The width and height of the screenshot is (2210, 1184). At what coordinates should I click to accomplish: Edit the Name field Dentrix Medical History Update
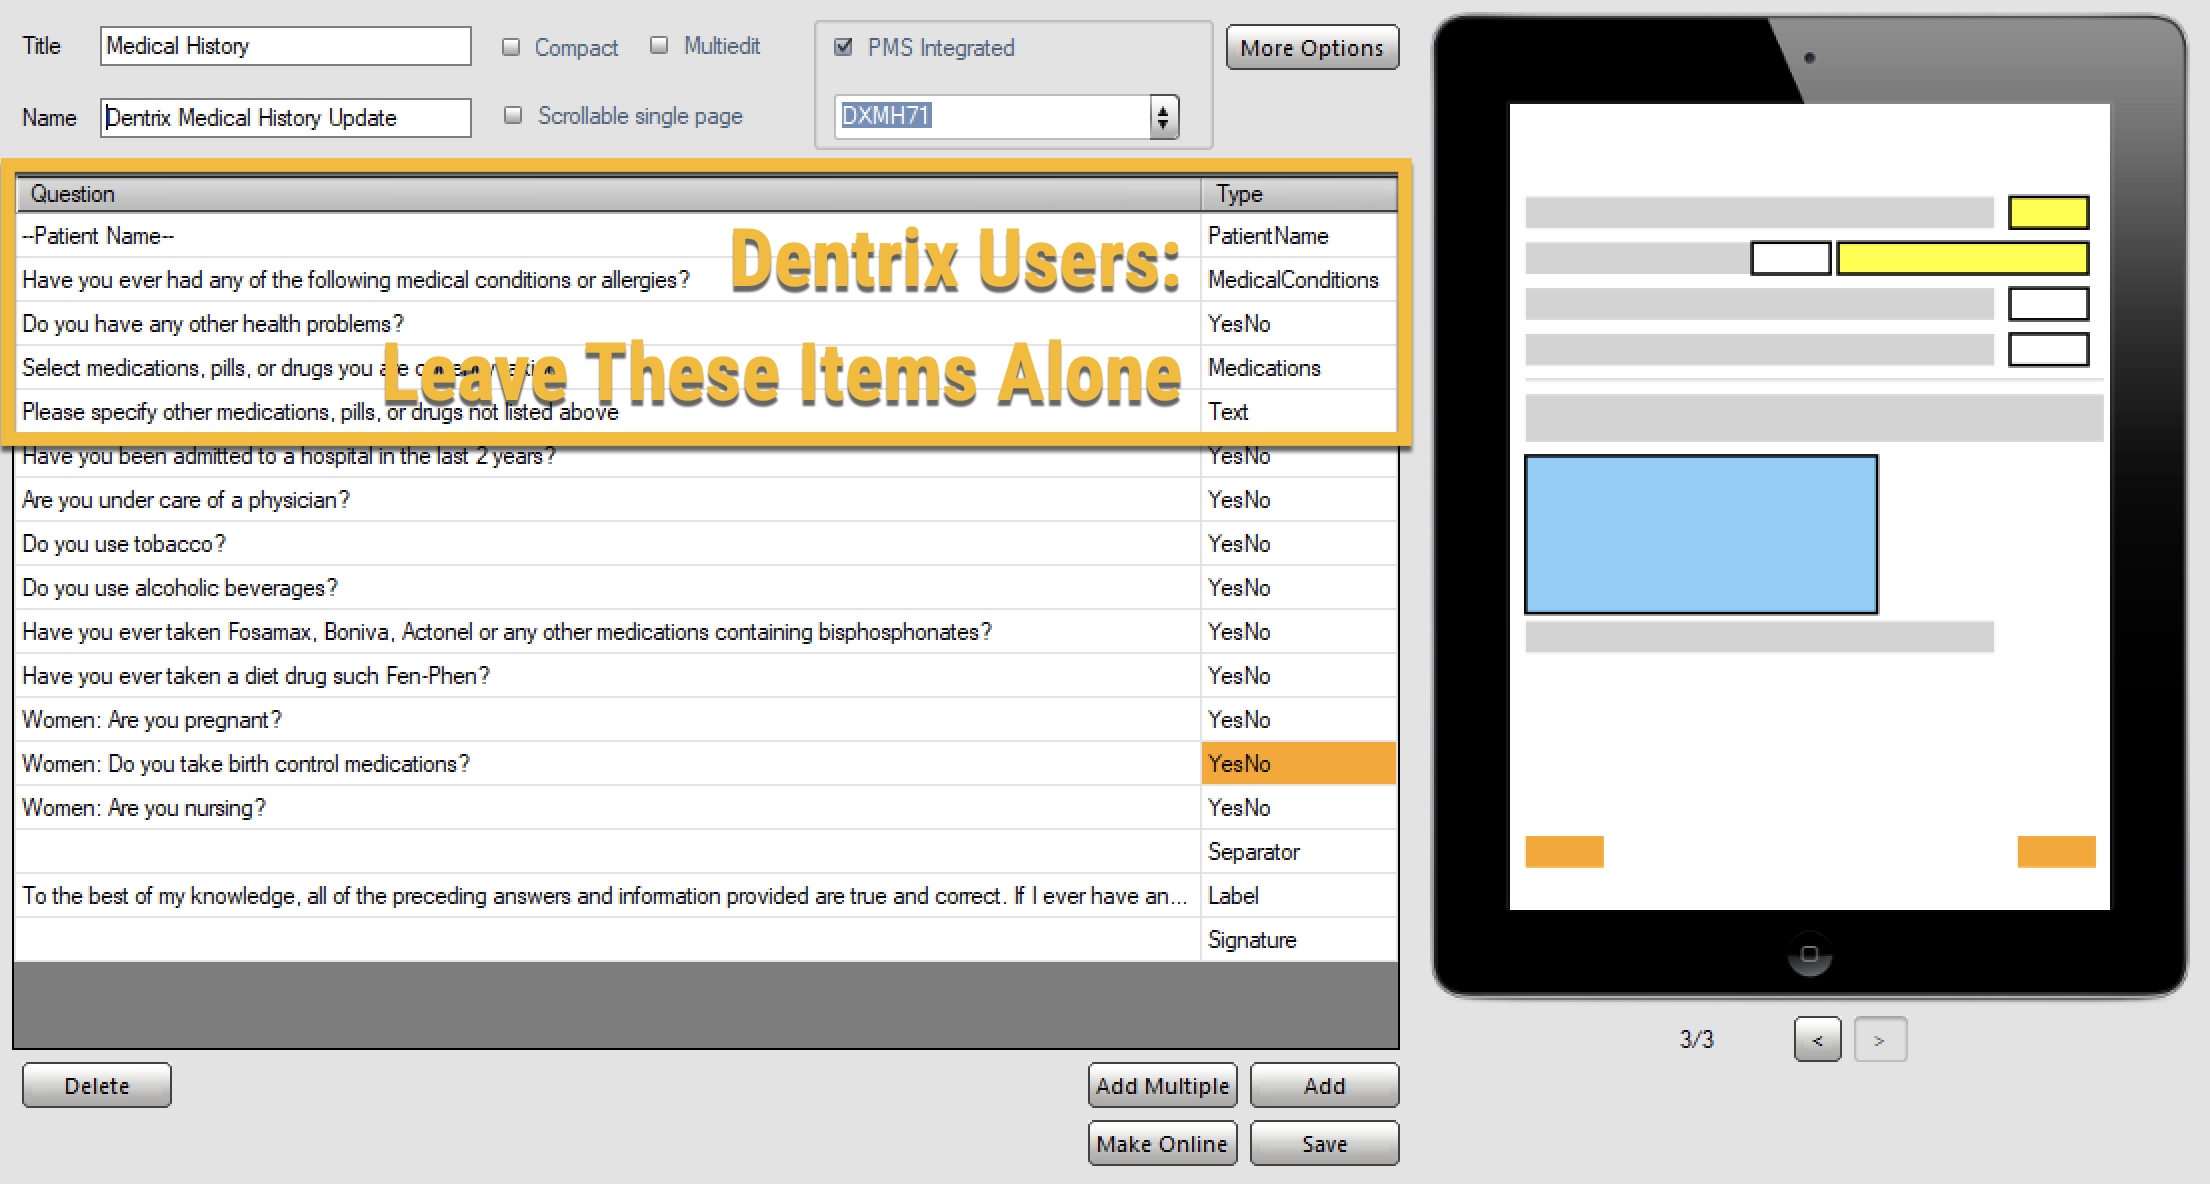click(x=285, y=117)
